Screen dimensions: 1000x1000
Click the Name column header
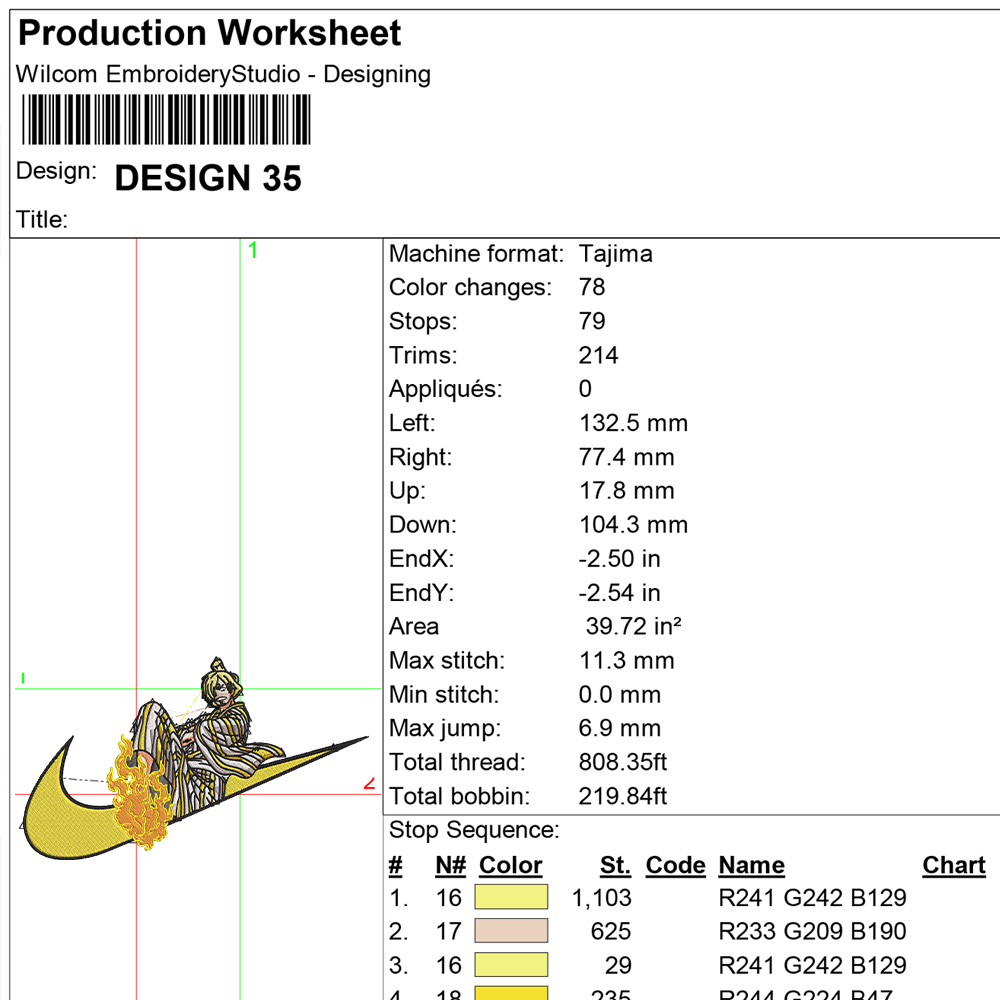(751, 865)
